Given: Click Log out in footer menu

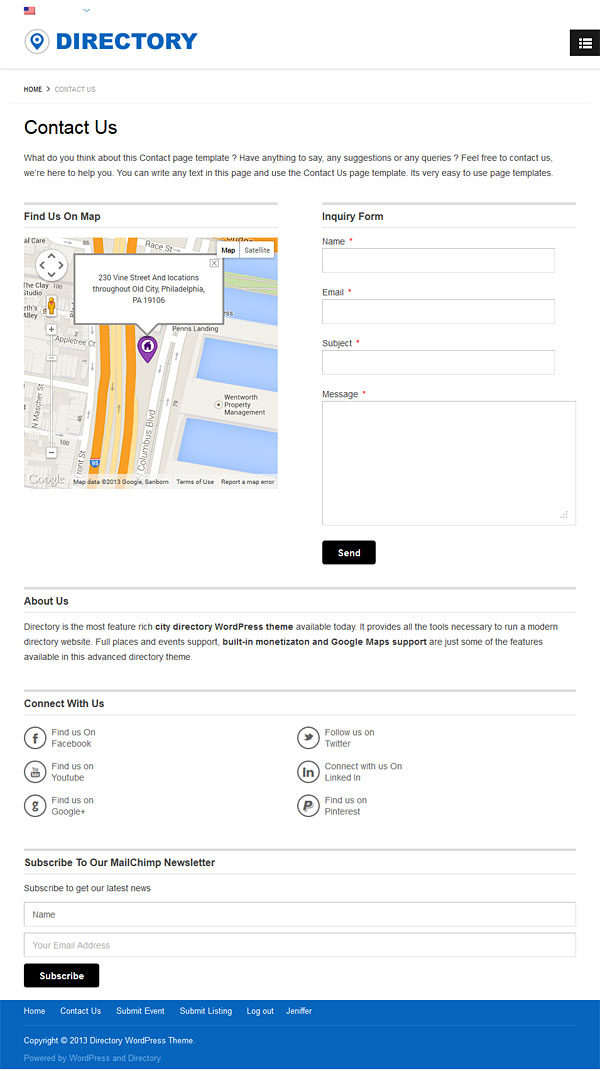Looking at the screenshot, I should click(260, 1011).
